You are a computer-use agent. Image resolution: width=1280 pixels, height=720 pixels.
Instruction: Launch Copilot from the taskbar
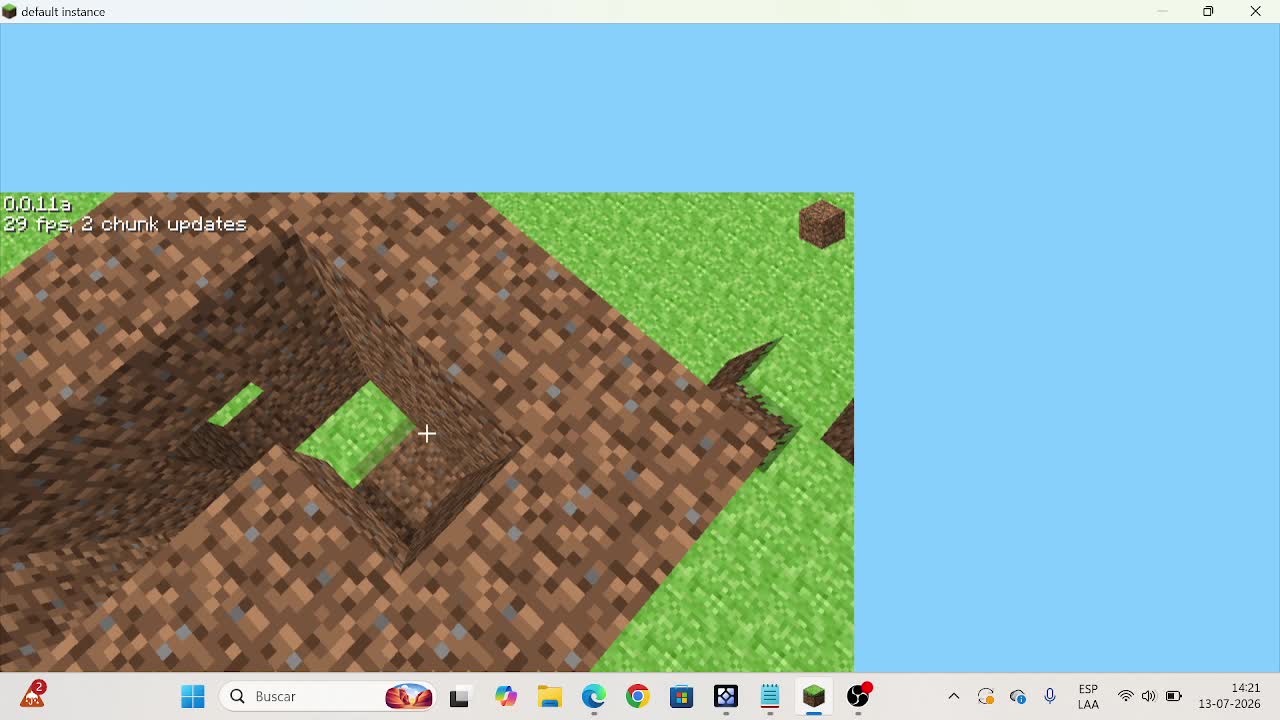[506, 696]
